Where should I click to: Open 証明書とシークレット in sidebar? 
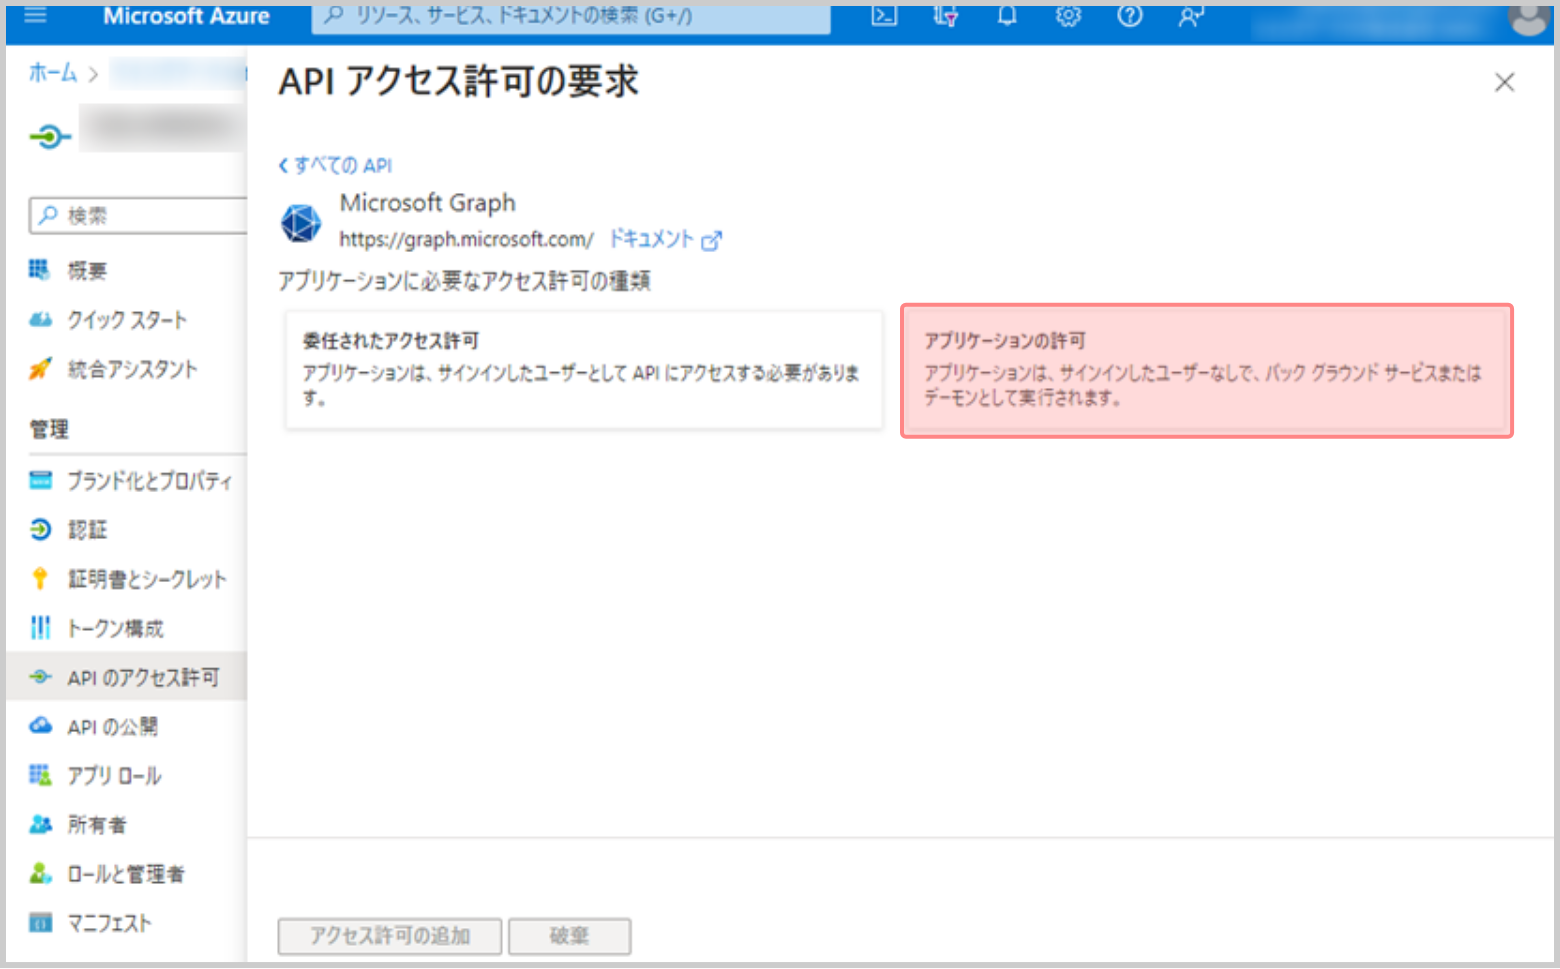(146, 579)
